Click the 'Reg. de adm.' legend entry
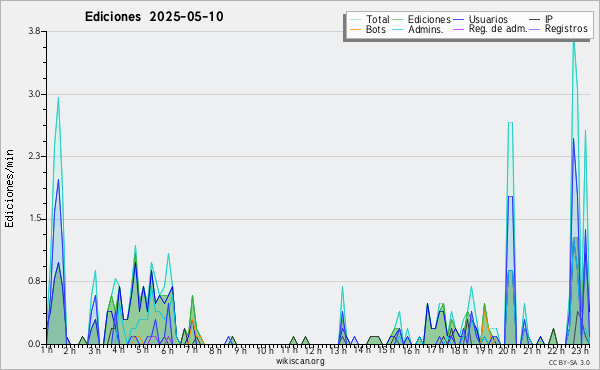 pos(490,29)
